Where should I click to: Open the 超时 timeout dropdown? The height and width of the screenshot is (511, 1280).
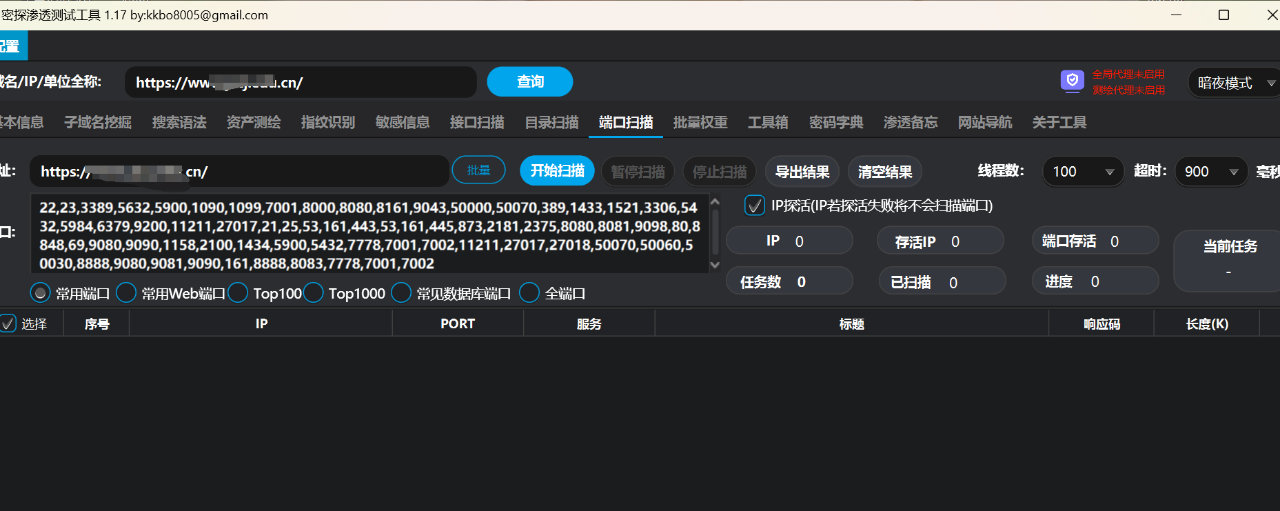(x=1211, y=171)
